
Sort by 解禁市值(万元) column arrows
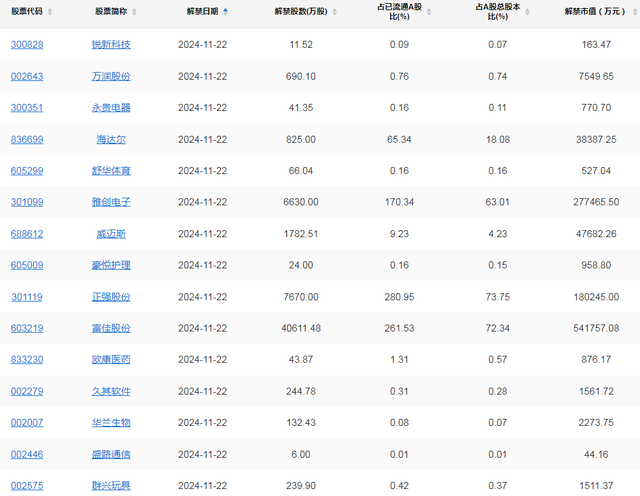pos(635,12)
